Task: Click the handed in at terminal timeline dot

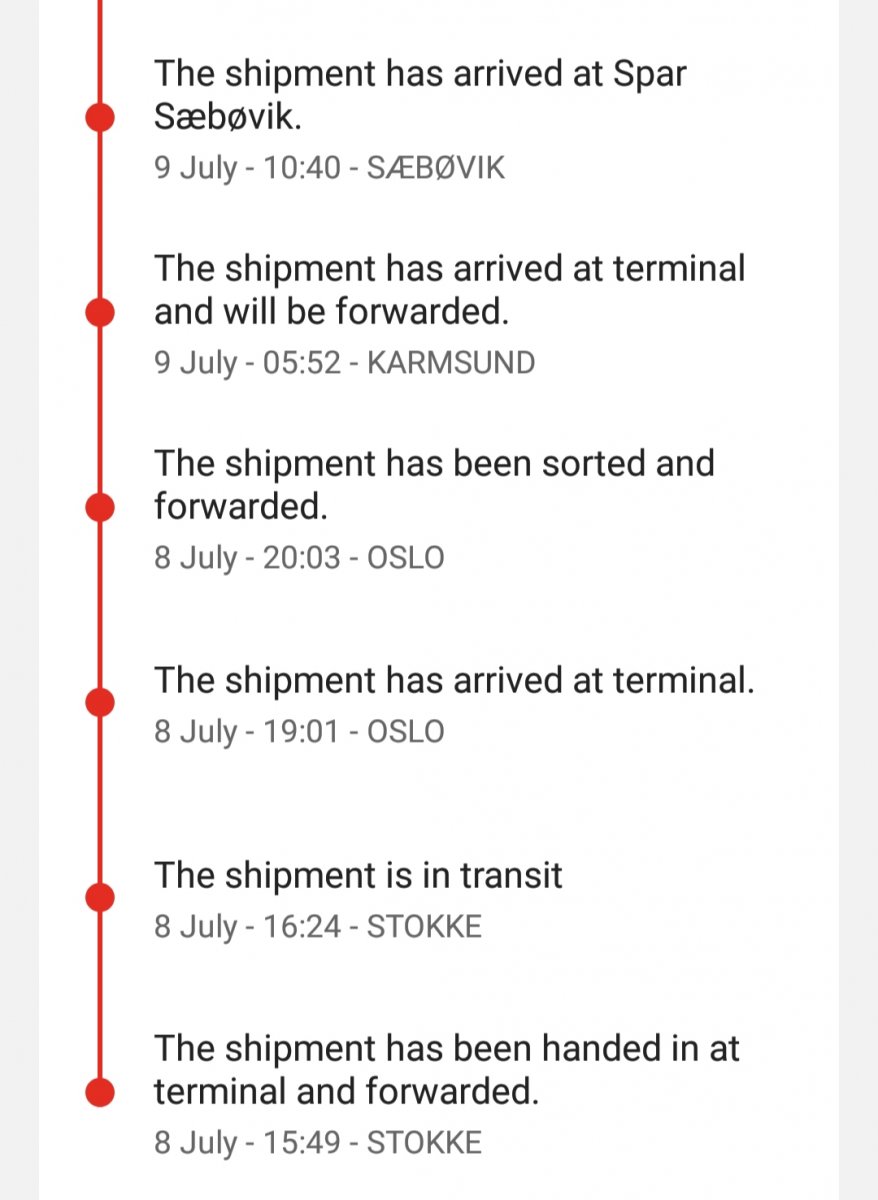Action: (100, 1093)
